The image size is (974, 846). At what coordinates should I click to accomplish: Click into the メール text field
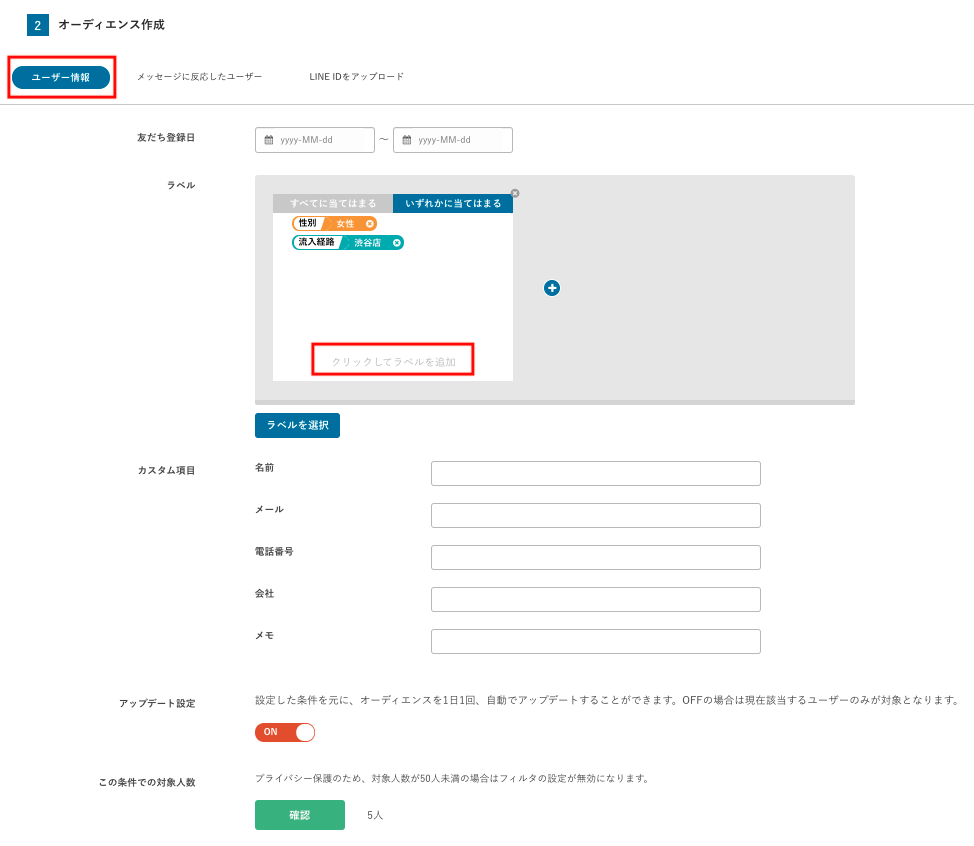(x=595, y=515)
